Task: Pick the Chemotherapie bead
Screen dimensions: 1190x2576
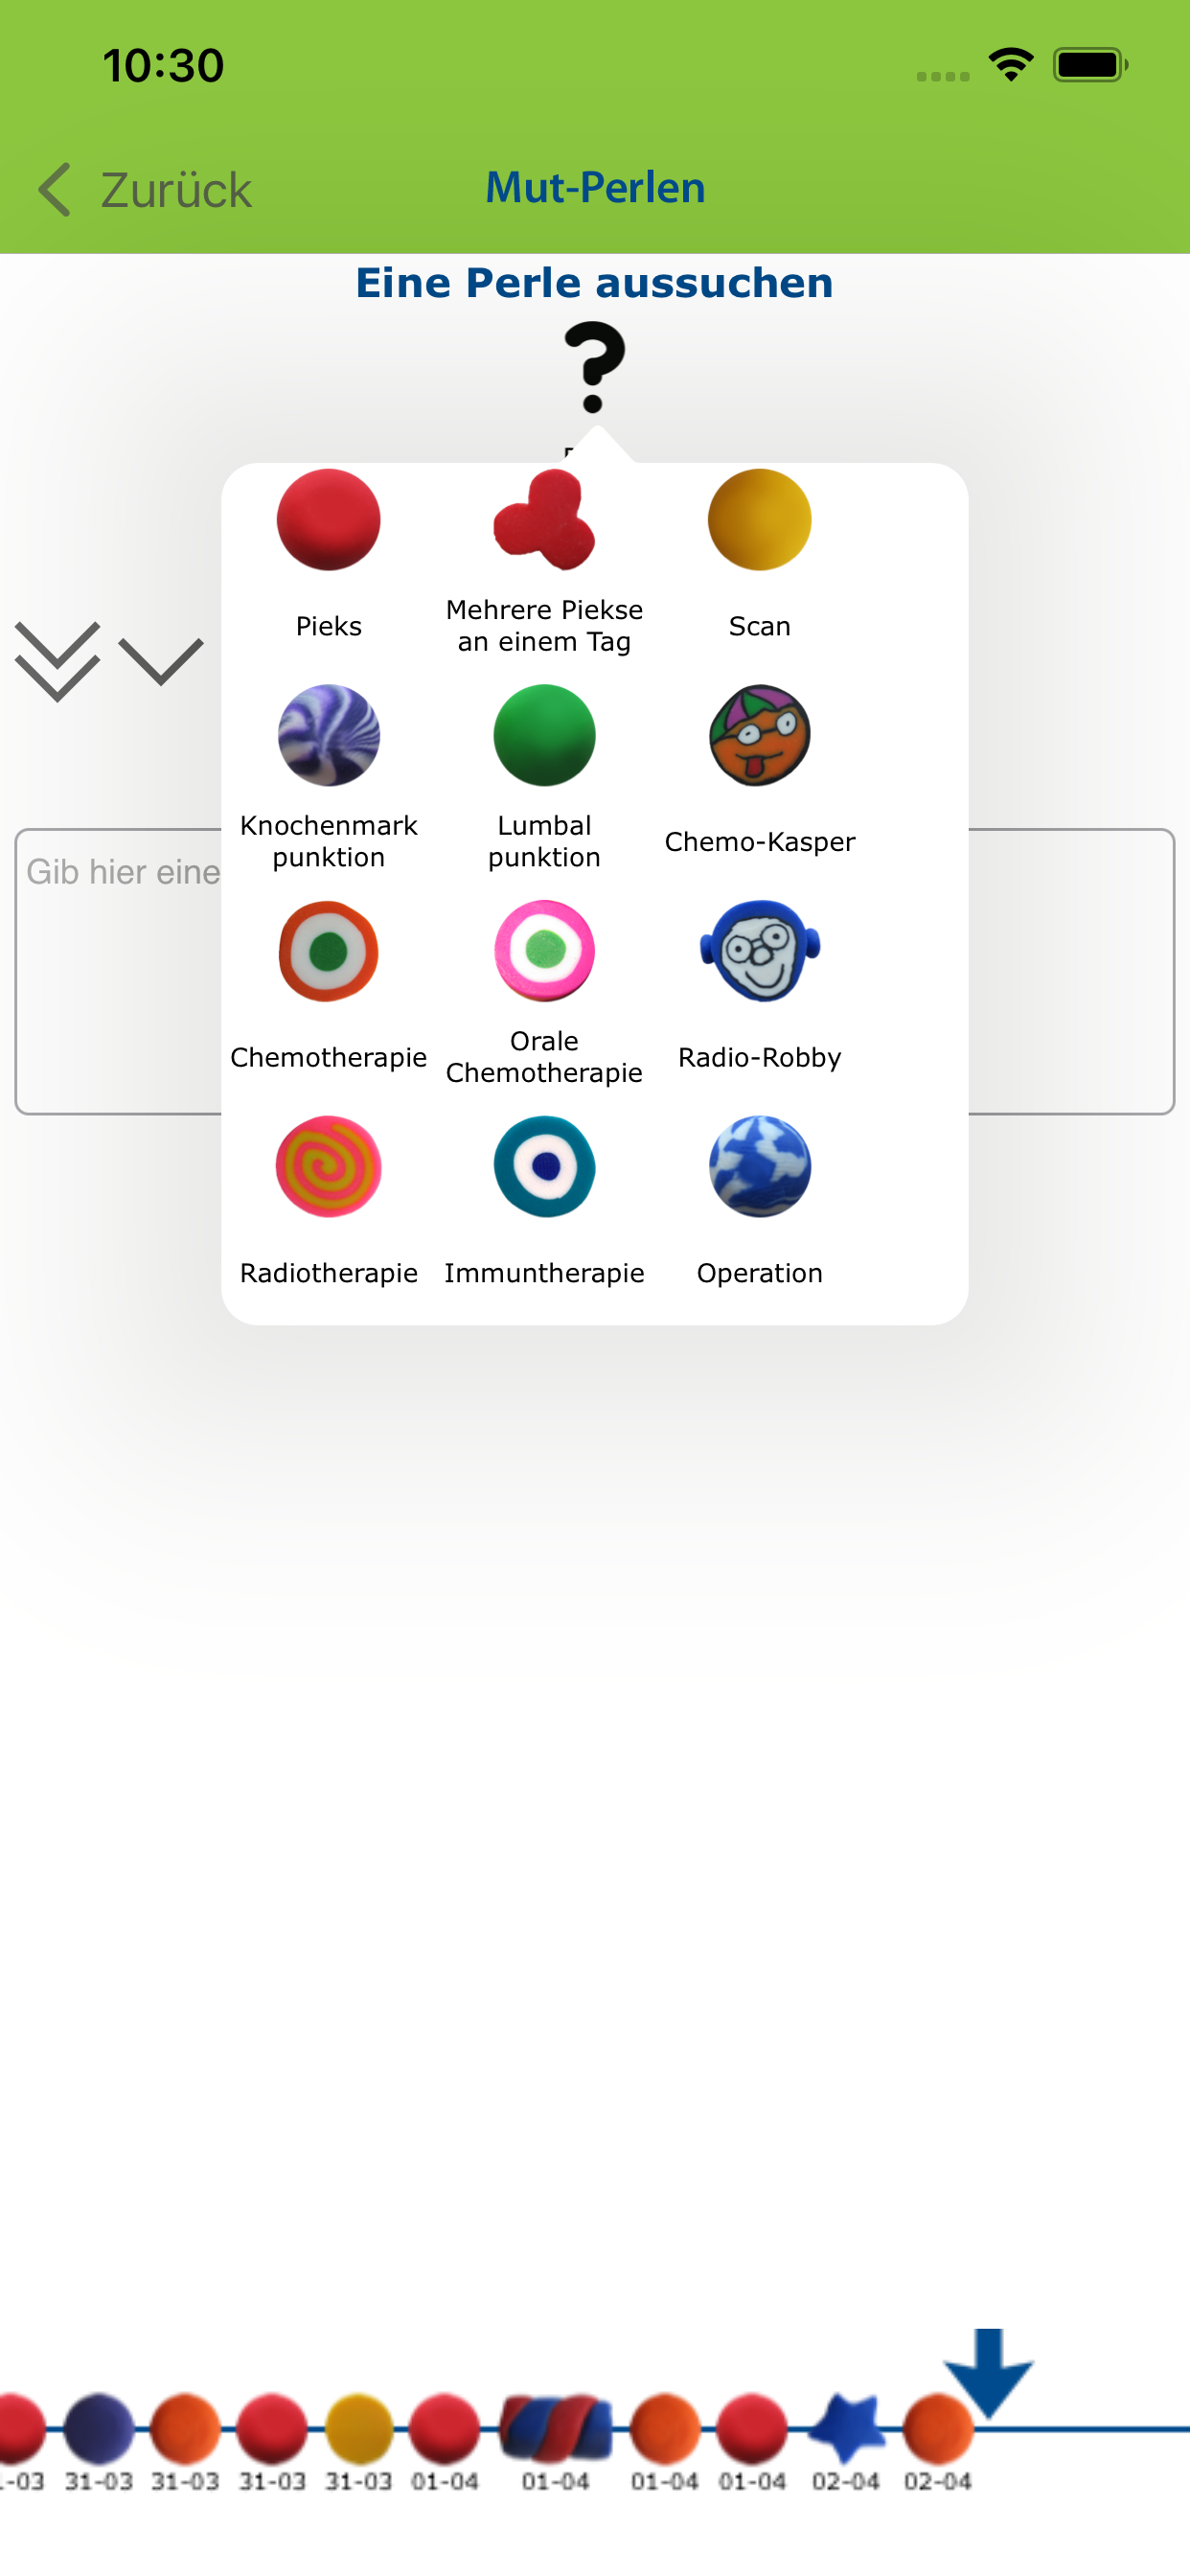Action: (x=328, y=951)
